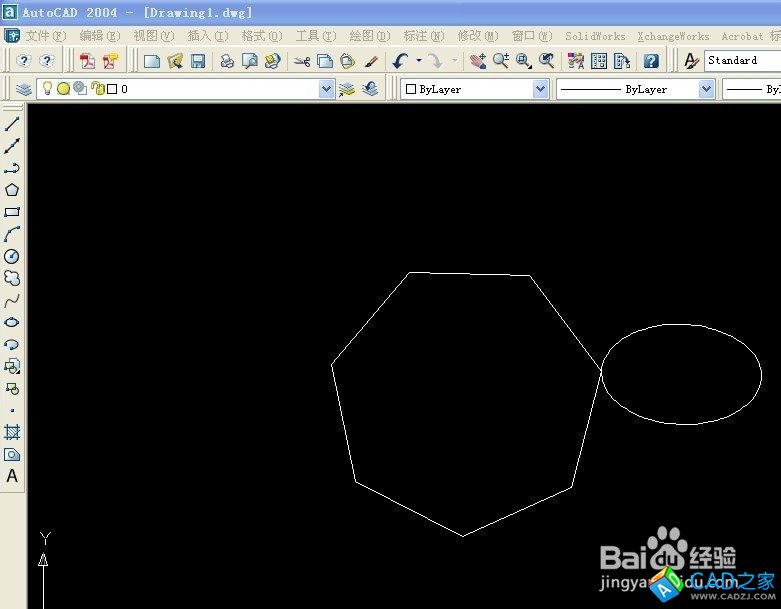Activate the Circle tool
The image size is (781, 609).
pos(13,256)
